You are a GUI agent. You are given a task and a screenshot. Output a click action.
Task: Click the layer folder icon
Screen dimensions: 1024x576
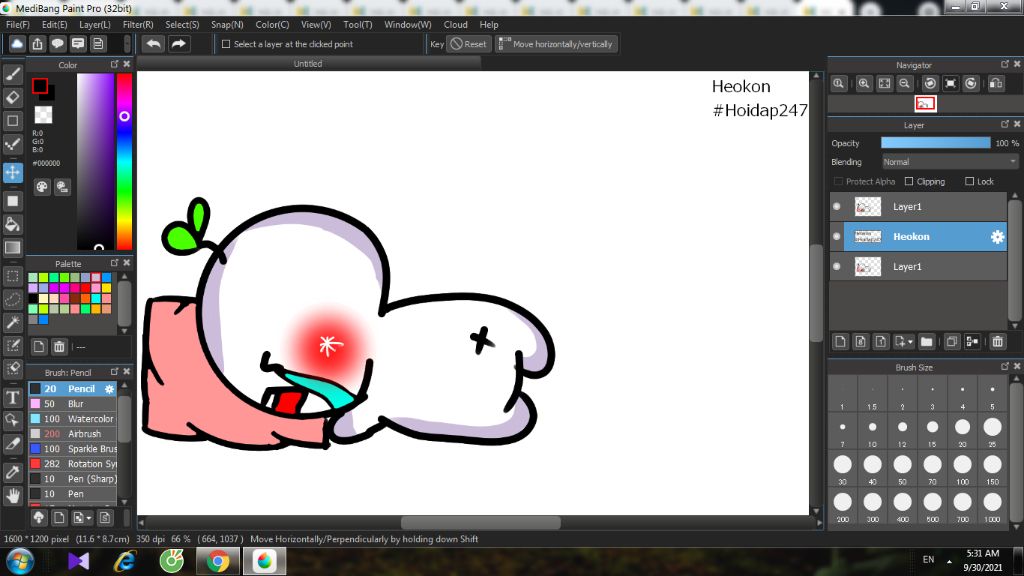coord(927,342)
